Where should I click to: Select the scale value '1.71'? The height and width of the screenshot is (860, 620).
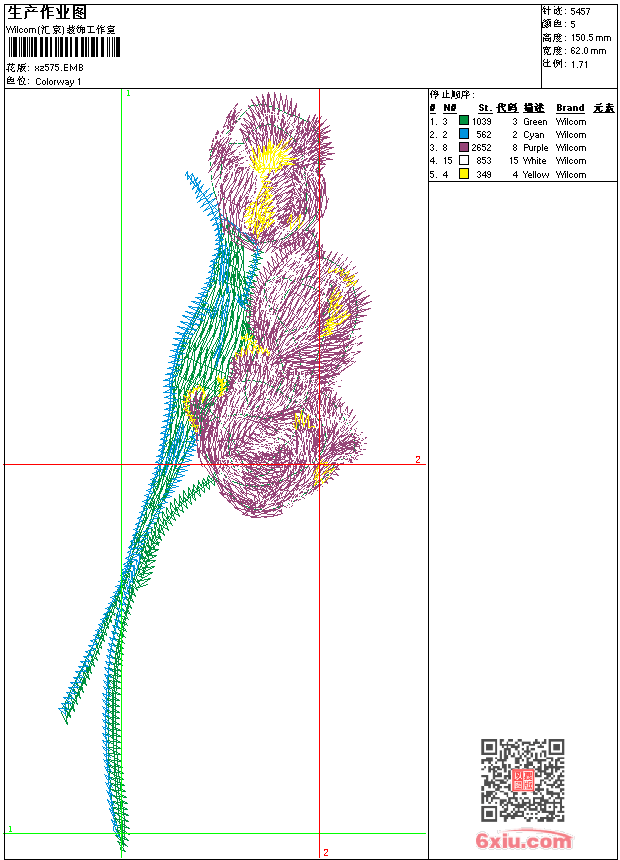[579, 64]
